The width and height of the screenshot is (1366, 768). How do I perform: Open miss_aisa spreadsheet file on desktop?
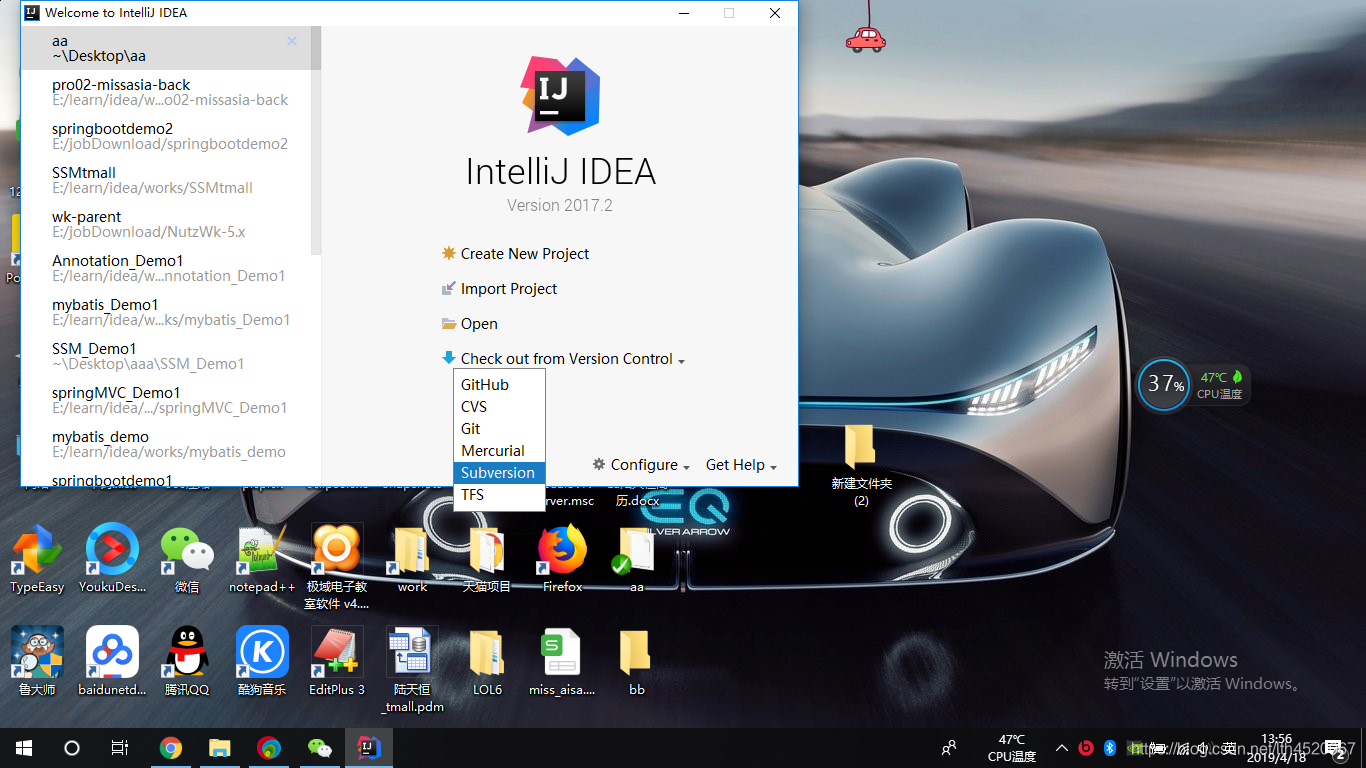[x=562, y=661]
